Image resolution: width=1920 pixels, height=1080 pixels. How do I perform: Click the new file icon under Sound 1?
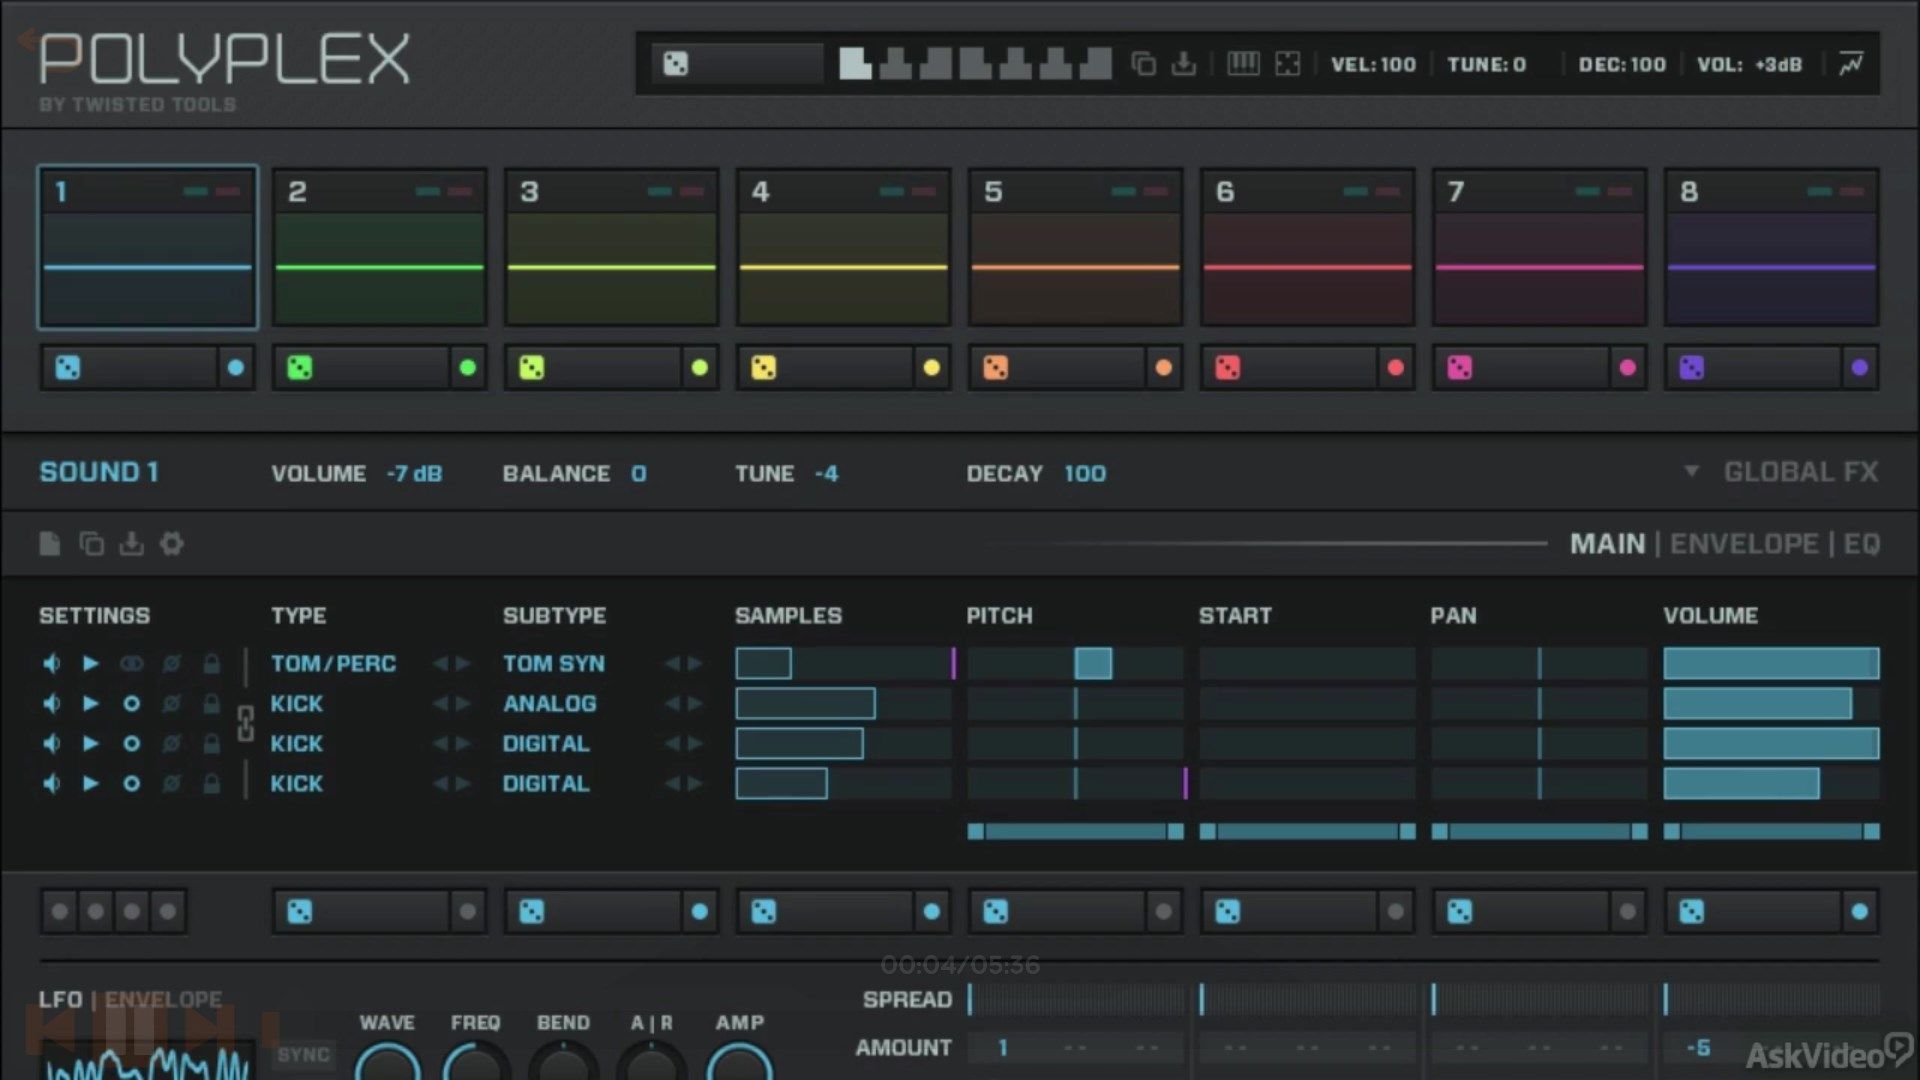[x=49, y=544]
